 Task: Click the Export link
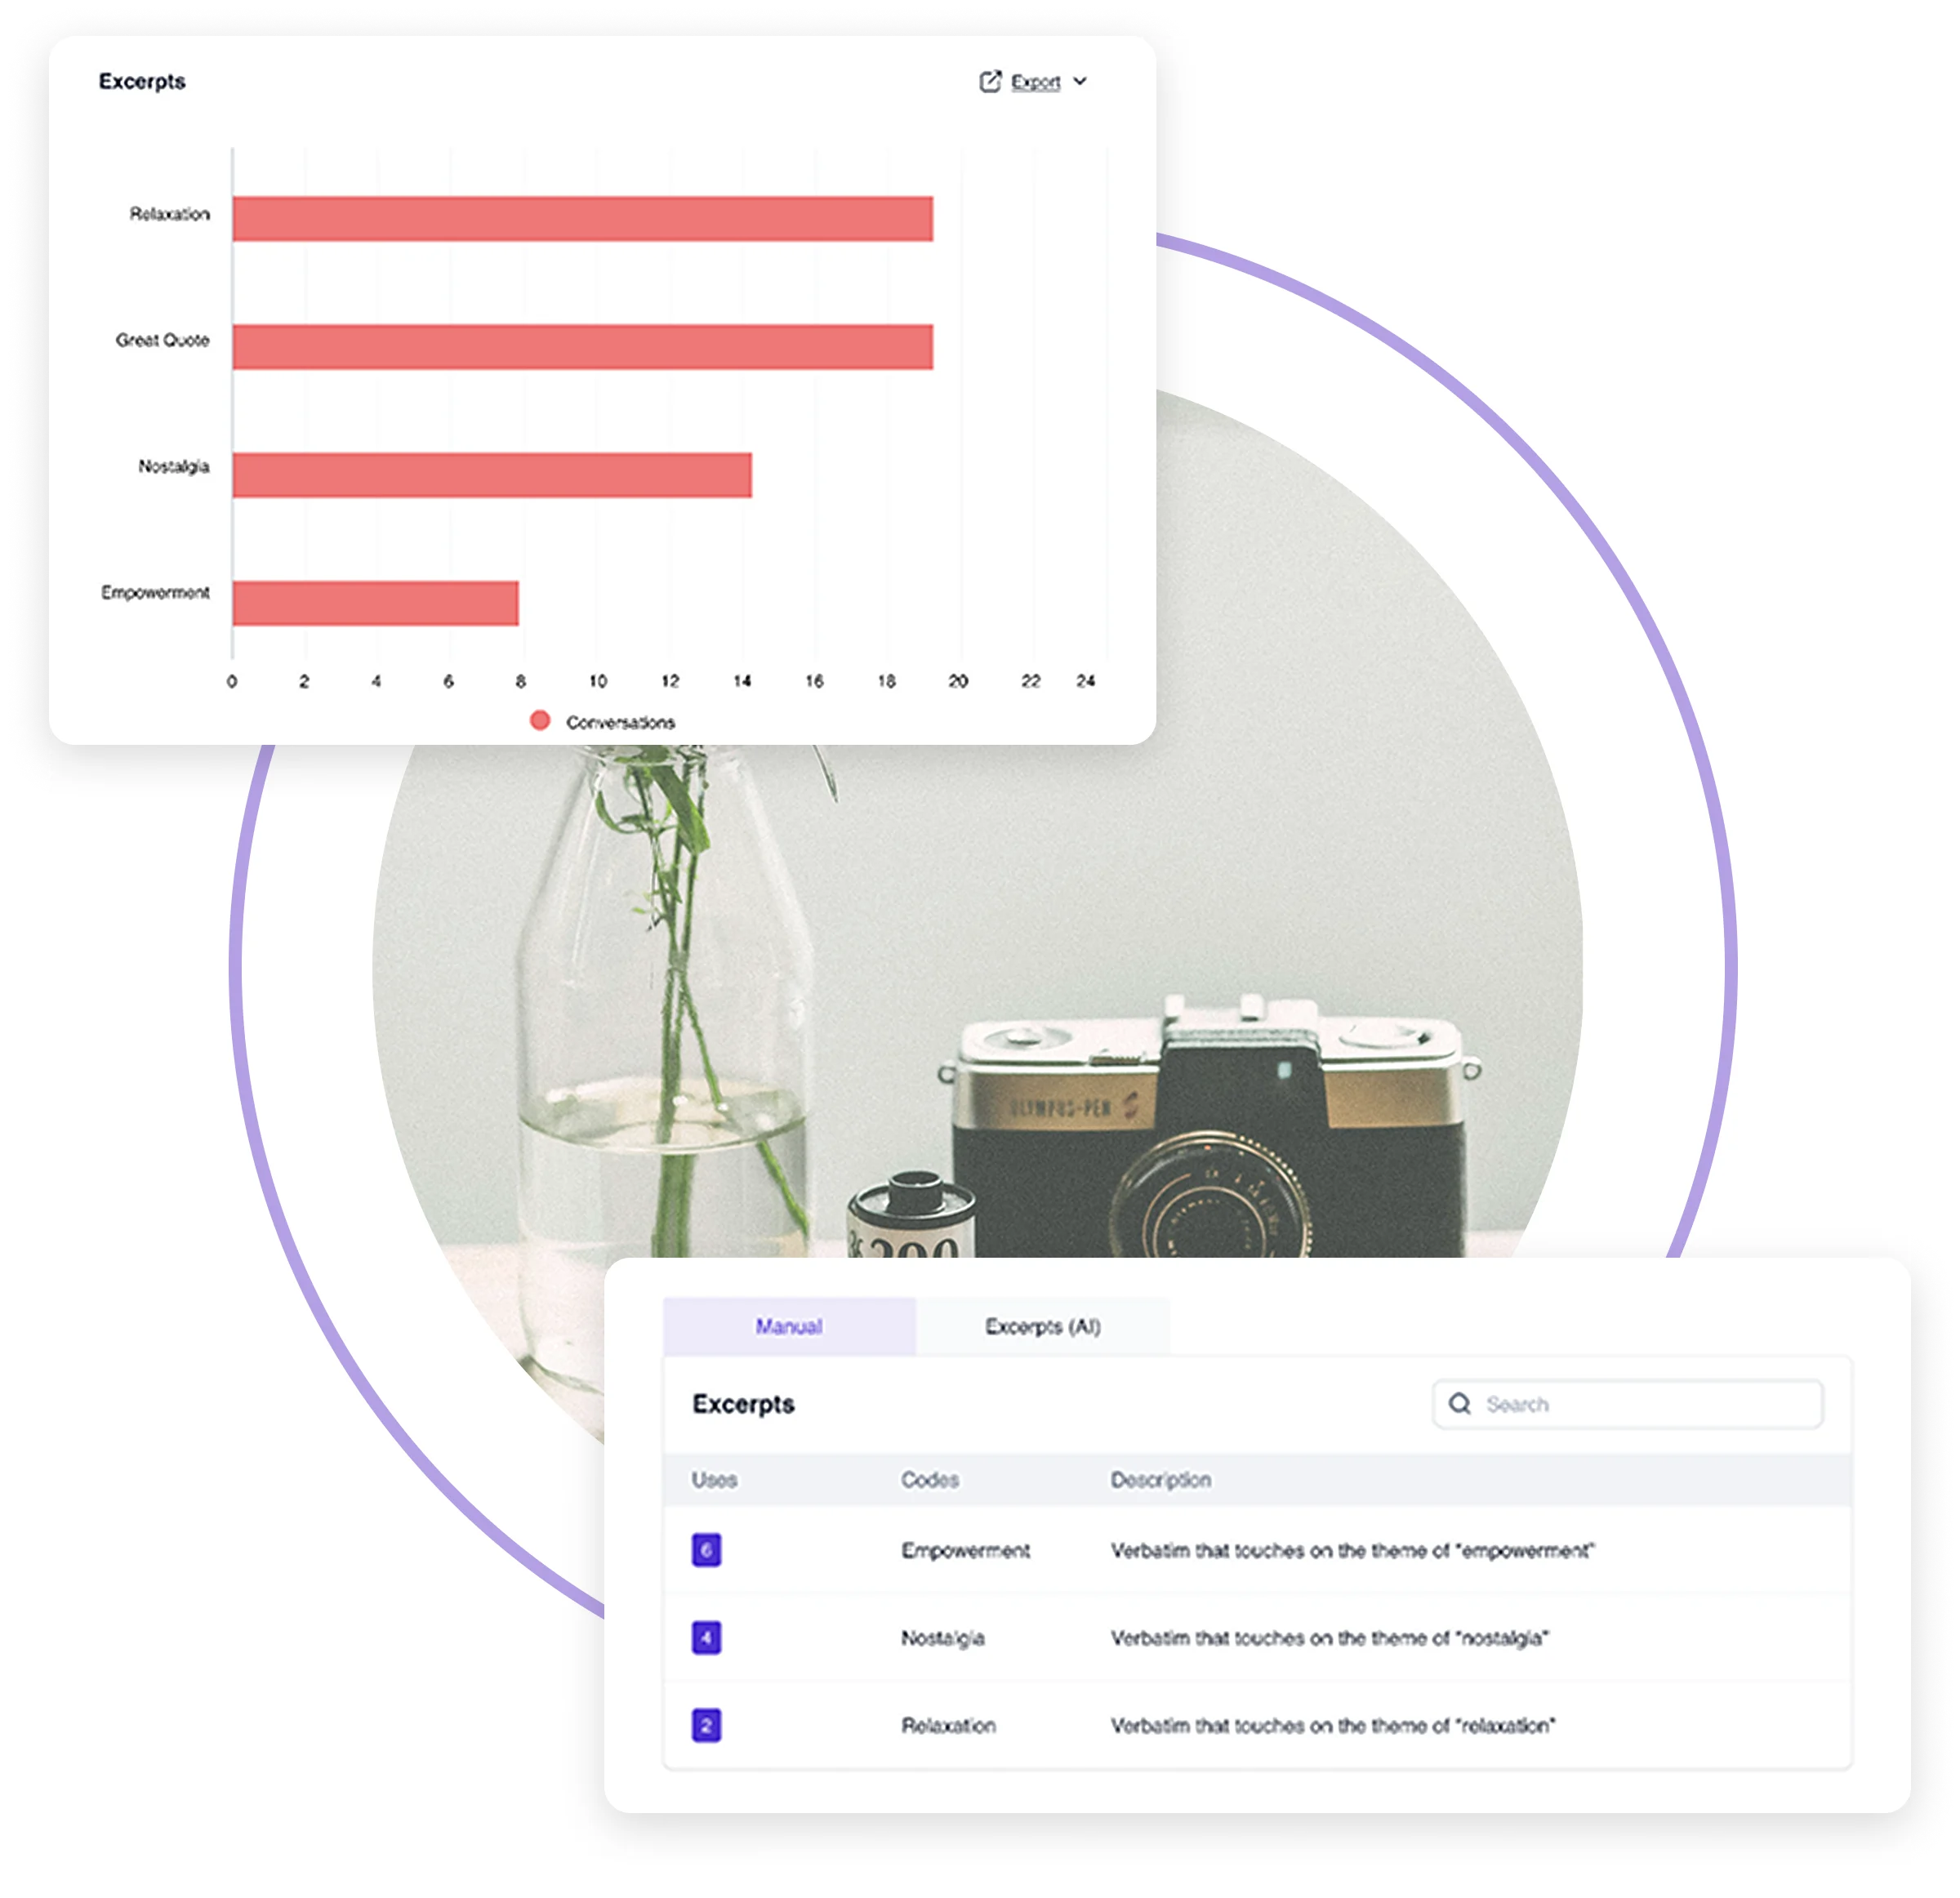[x=1035, y=82]
